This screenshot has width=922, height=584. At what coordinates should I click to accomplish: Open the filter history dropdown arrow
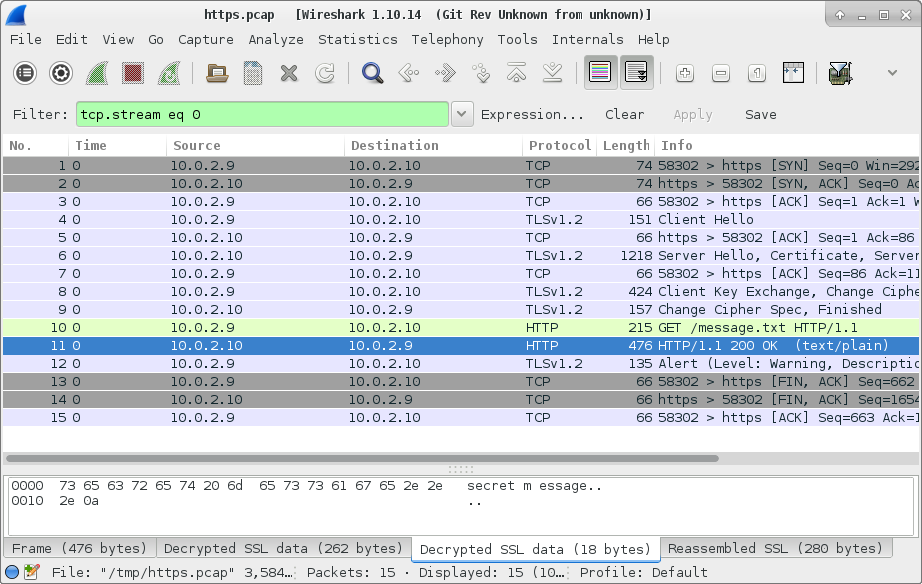462,114
